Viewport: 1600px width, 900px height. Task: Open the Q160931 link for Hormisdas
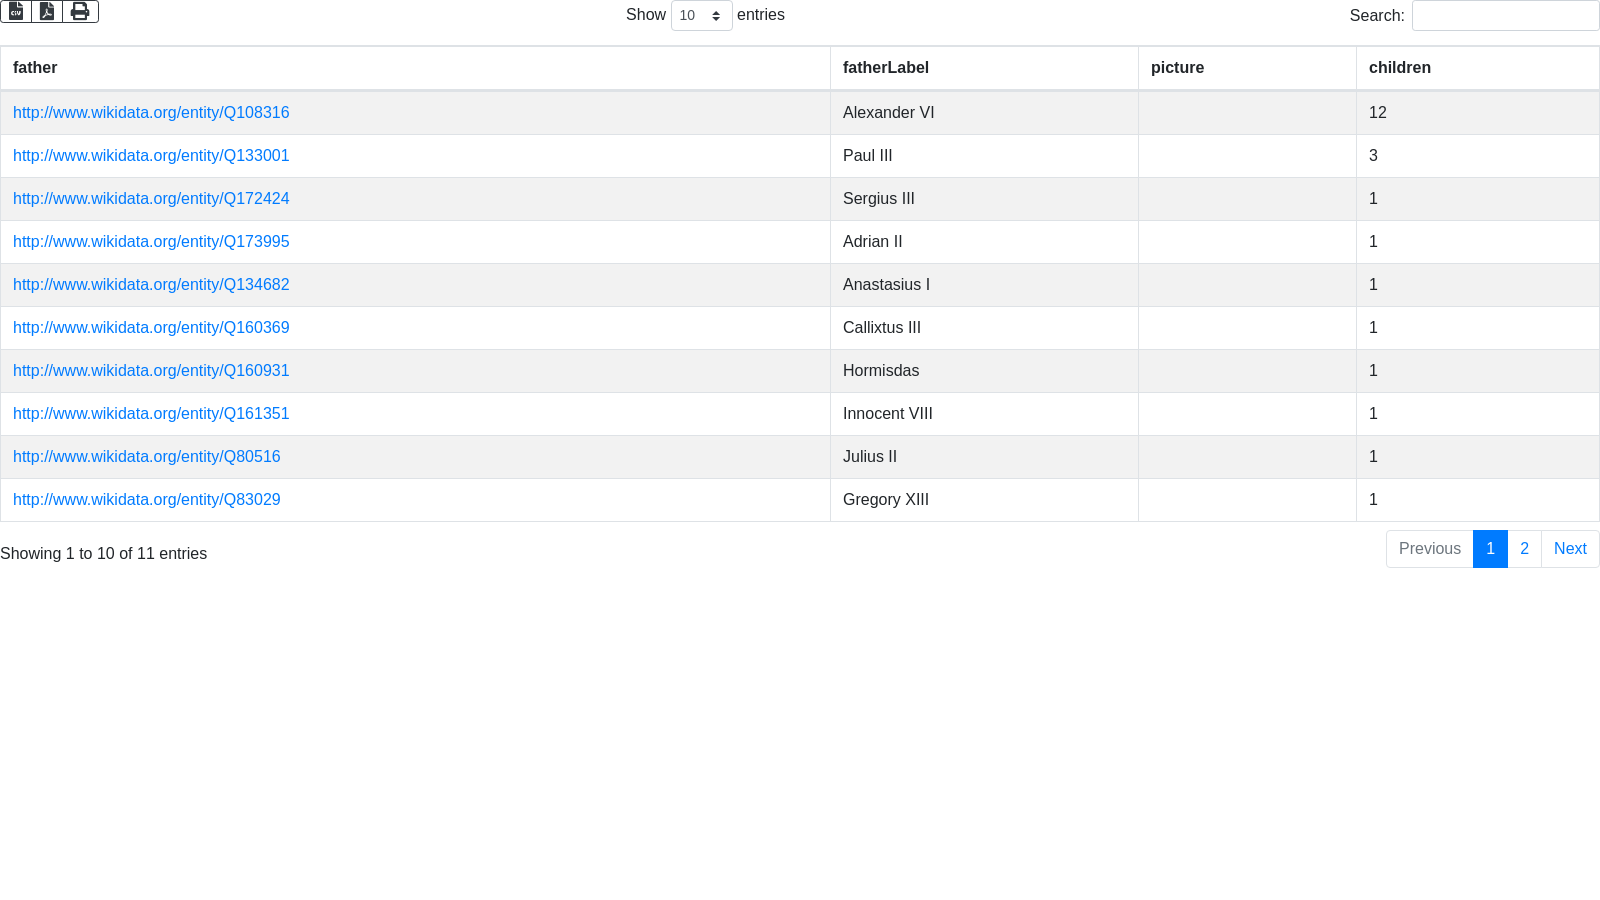point(151,371)
